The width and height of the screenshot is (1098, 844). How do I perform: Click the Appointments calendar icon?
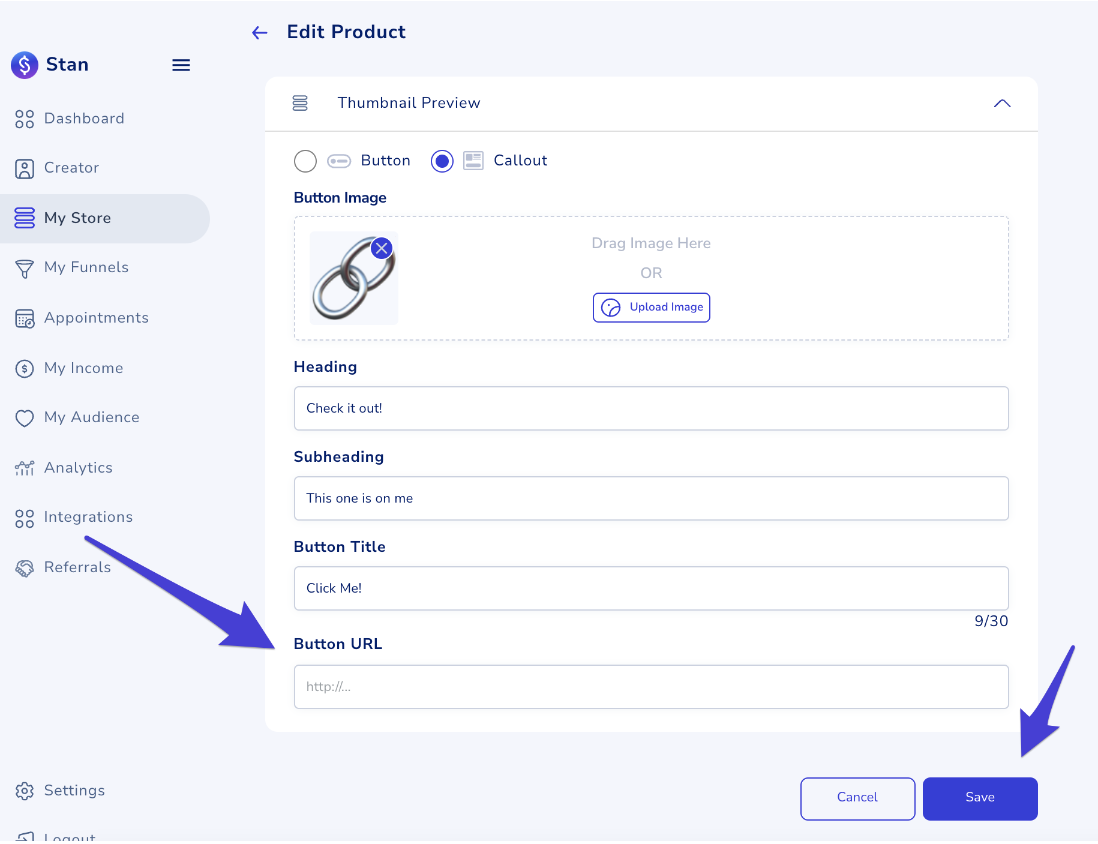point(23,317)
